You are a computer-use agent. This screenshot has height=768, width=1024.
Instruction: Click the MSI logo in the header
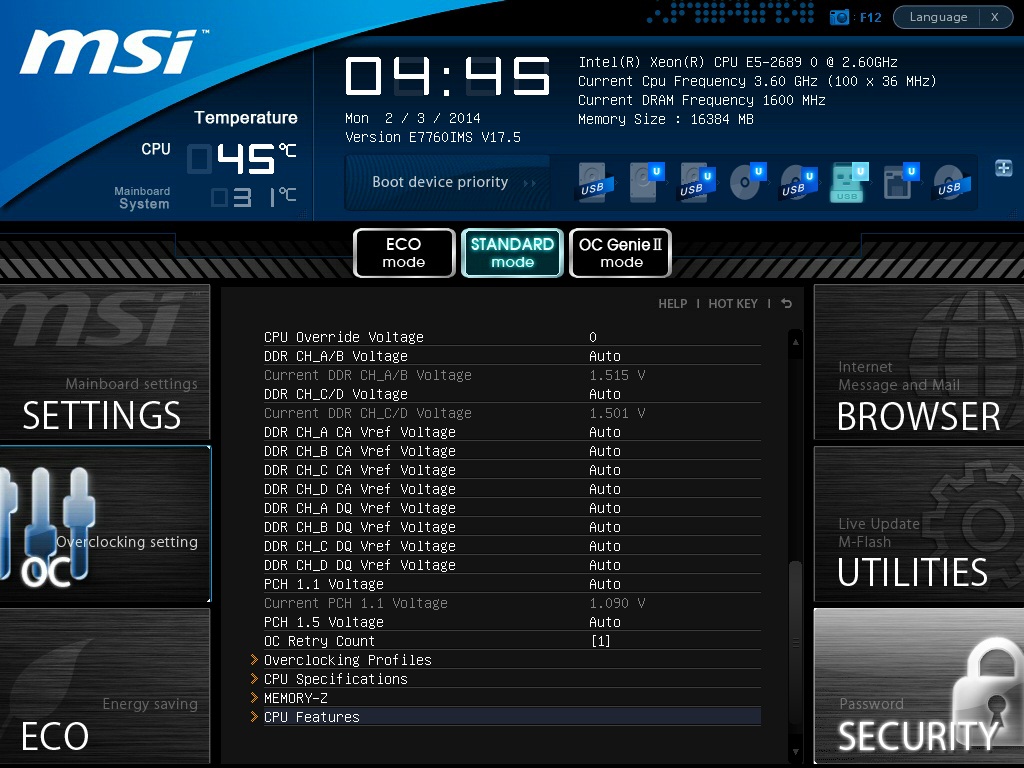click(x=114, y=51)
